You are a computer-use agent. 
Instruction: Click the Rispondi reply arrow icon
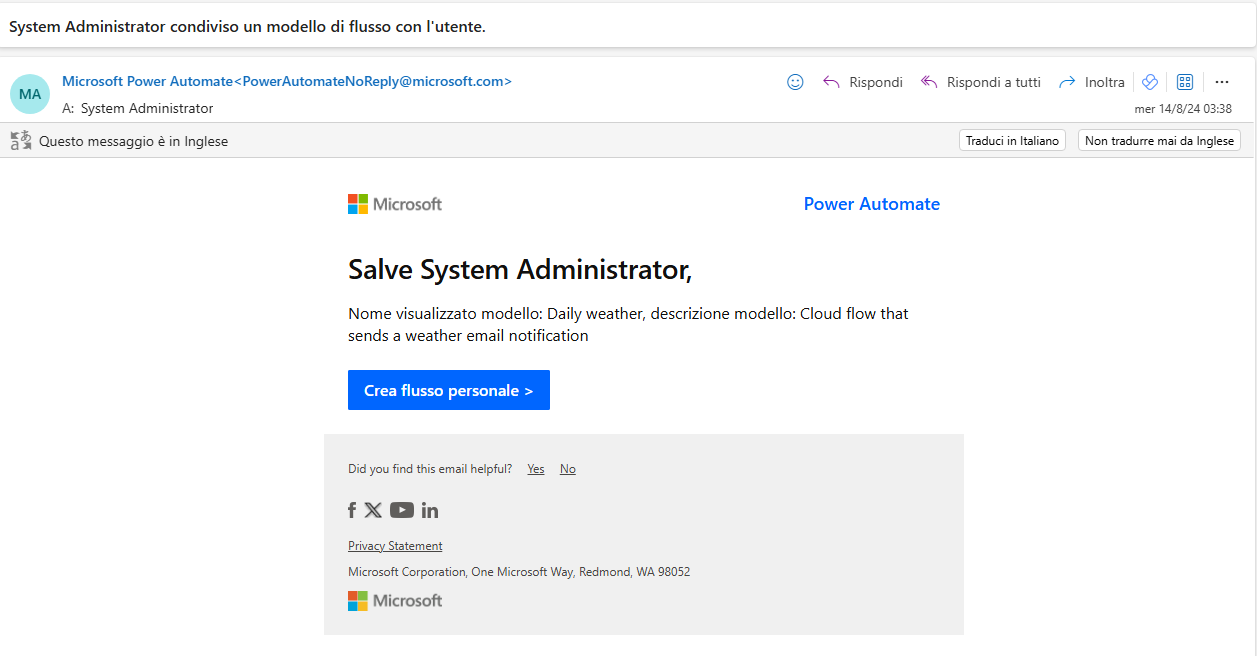(x=831, y=82)
